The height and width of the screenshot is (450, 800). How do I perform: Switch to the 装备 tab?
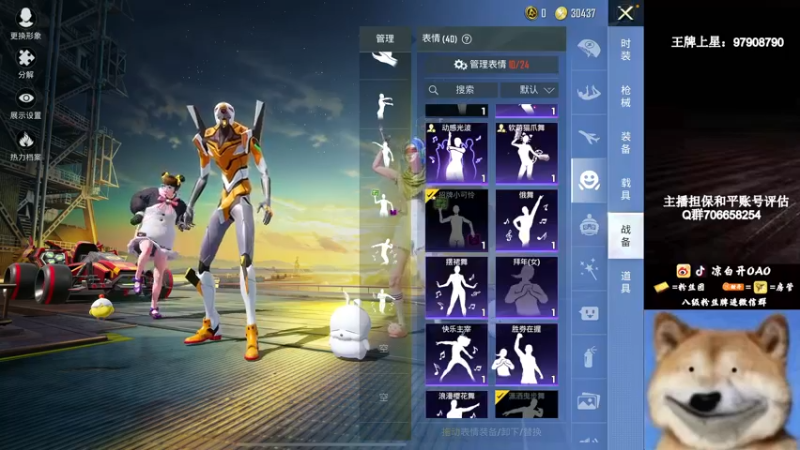[x=626, y=142]
